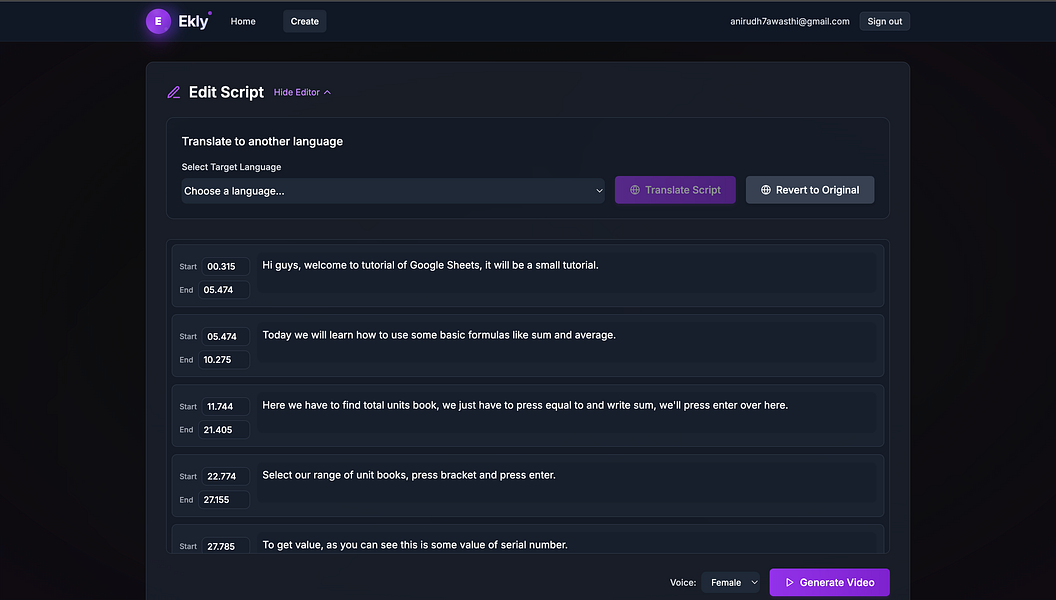The width and height of the screenshot is (1056, 600).
Task: Edit the Start time 22.774 field
Action: pos(226,476)
